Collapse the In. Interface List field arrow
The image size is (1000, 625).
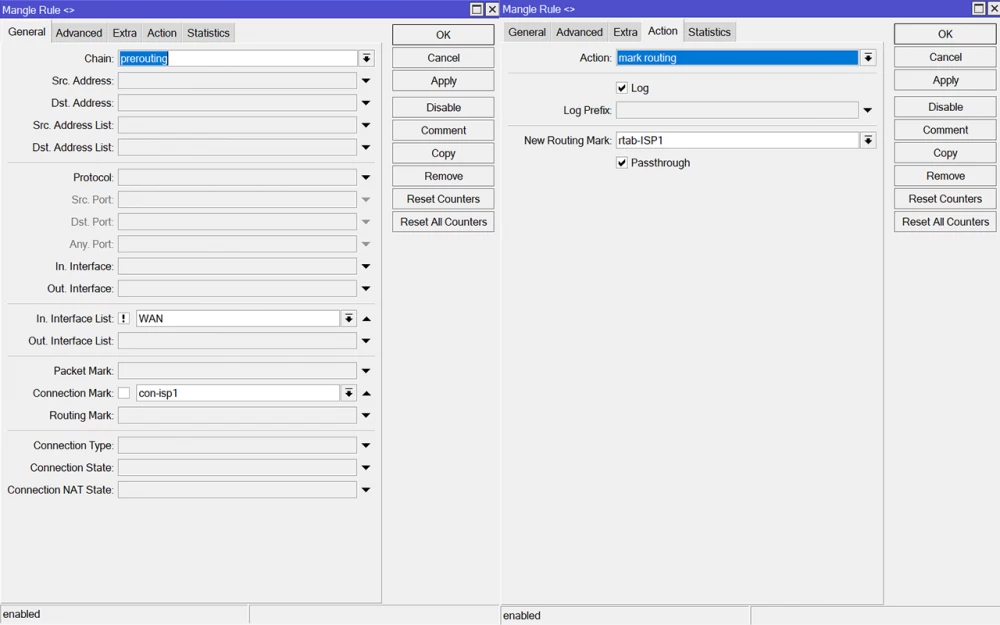(366, 319)
